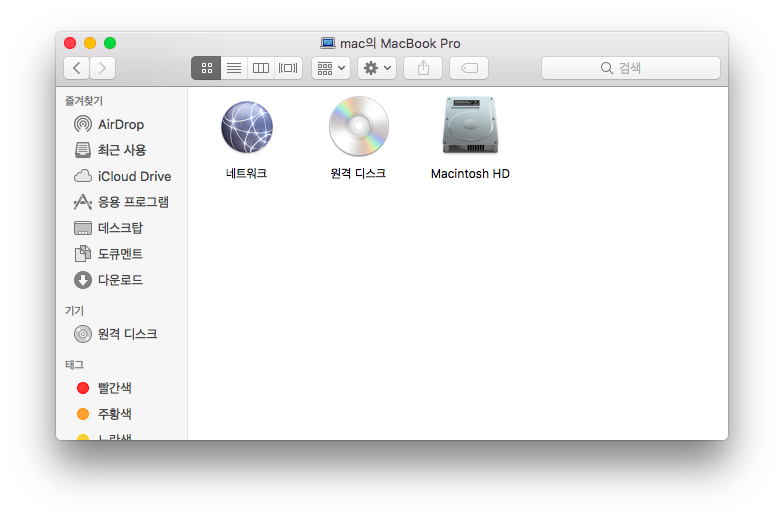The width and height of the screenshot is (784, 520).
Task: Go back with the back arrow
Action: 76,68
